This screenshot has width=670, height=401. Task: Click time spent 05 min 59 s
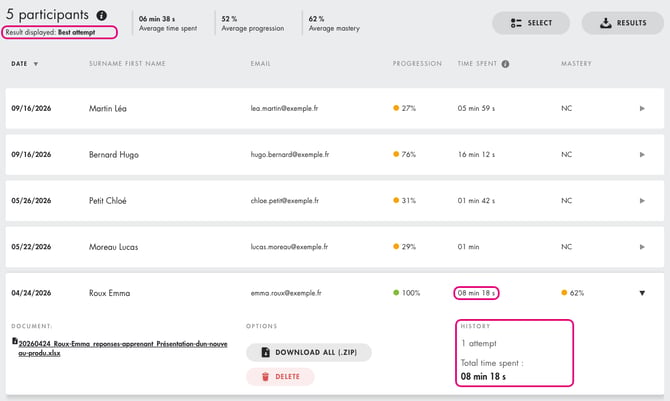[x=476, y=109]
